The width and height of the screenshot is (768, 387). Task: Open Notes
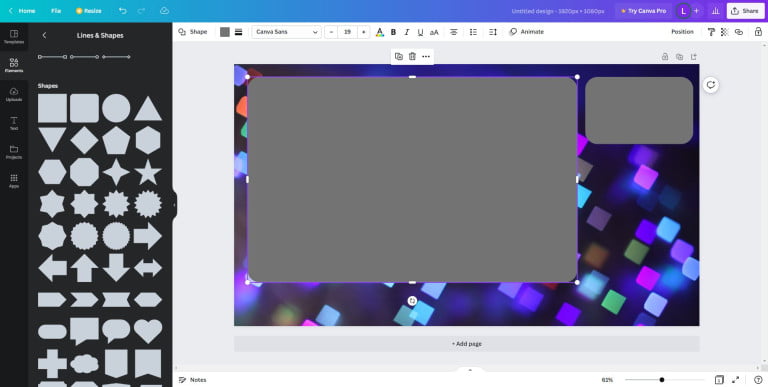192,380
